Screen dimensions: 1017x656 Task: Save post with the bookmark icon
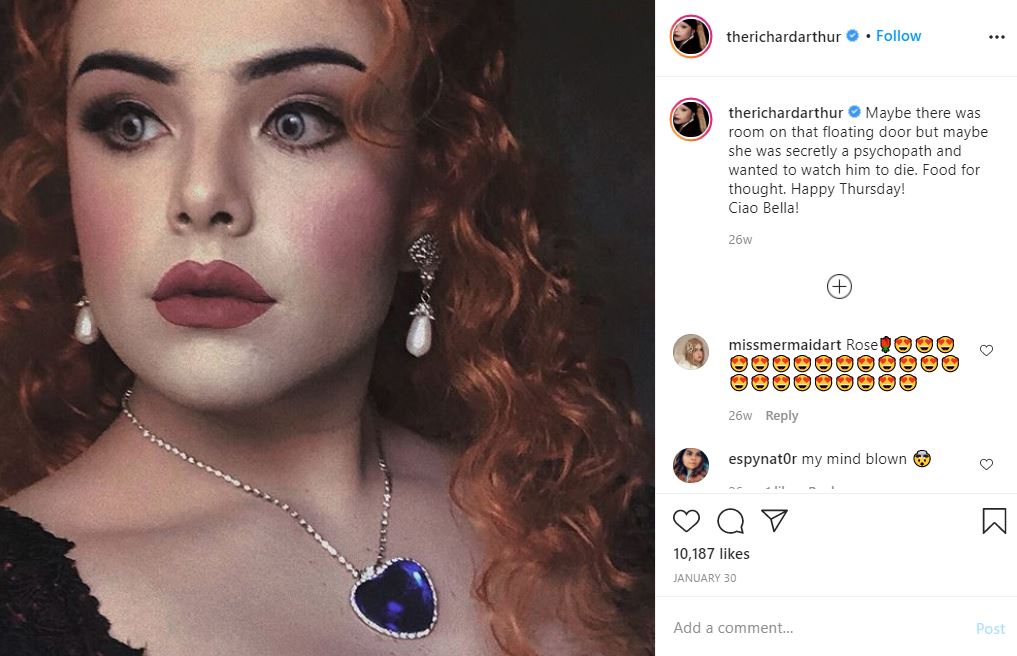pos(993,521)
